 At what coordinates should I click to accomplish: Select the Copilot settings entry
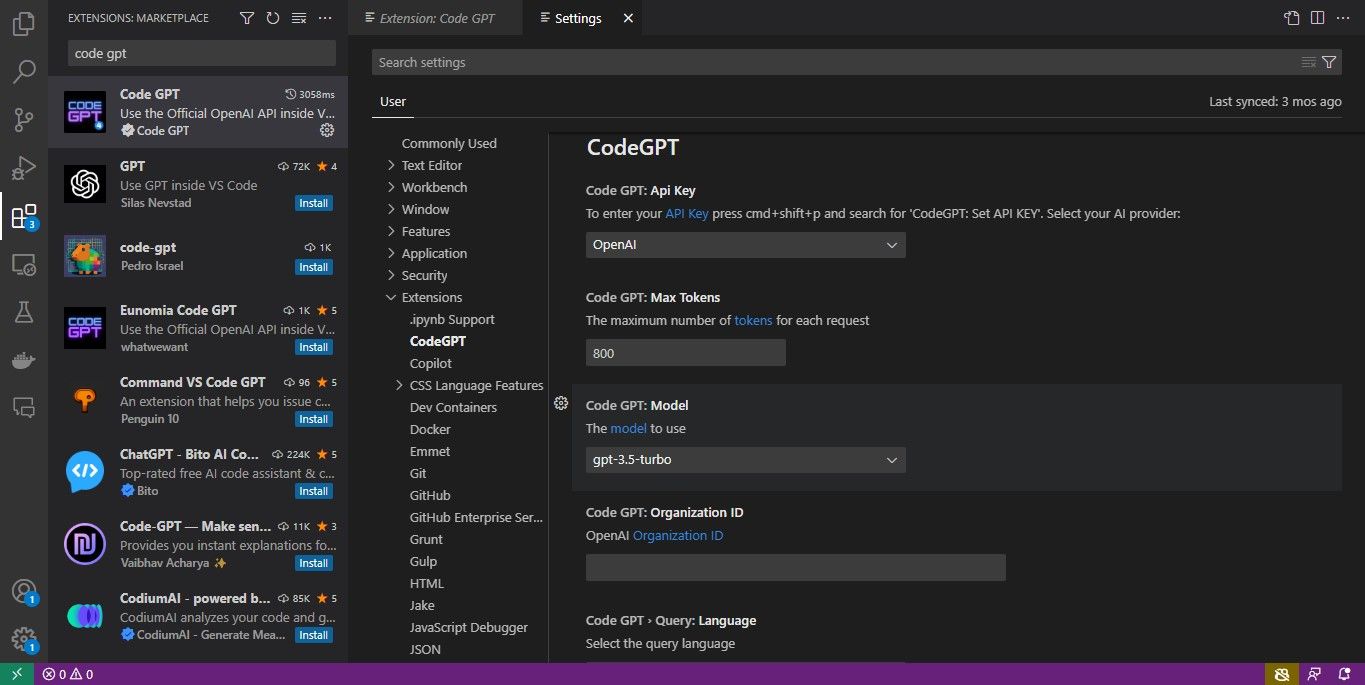(430, 363)
